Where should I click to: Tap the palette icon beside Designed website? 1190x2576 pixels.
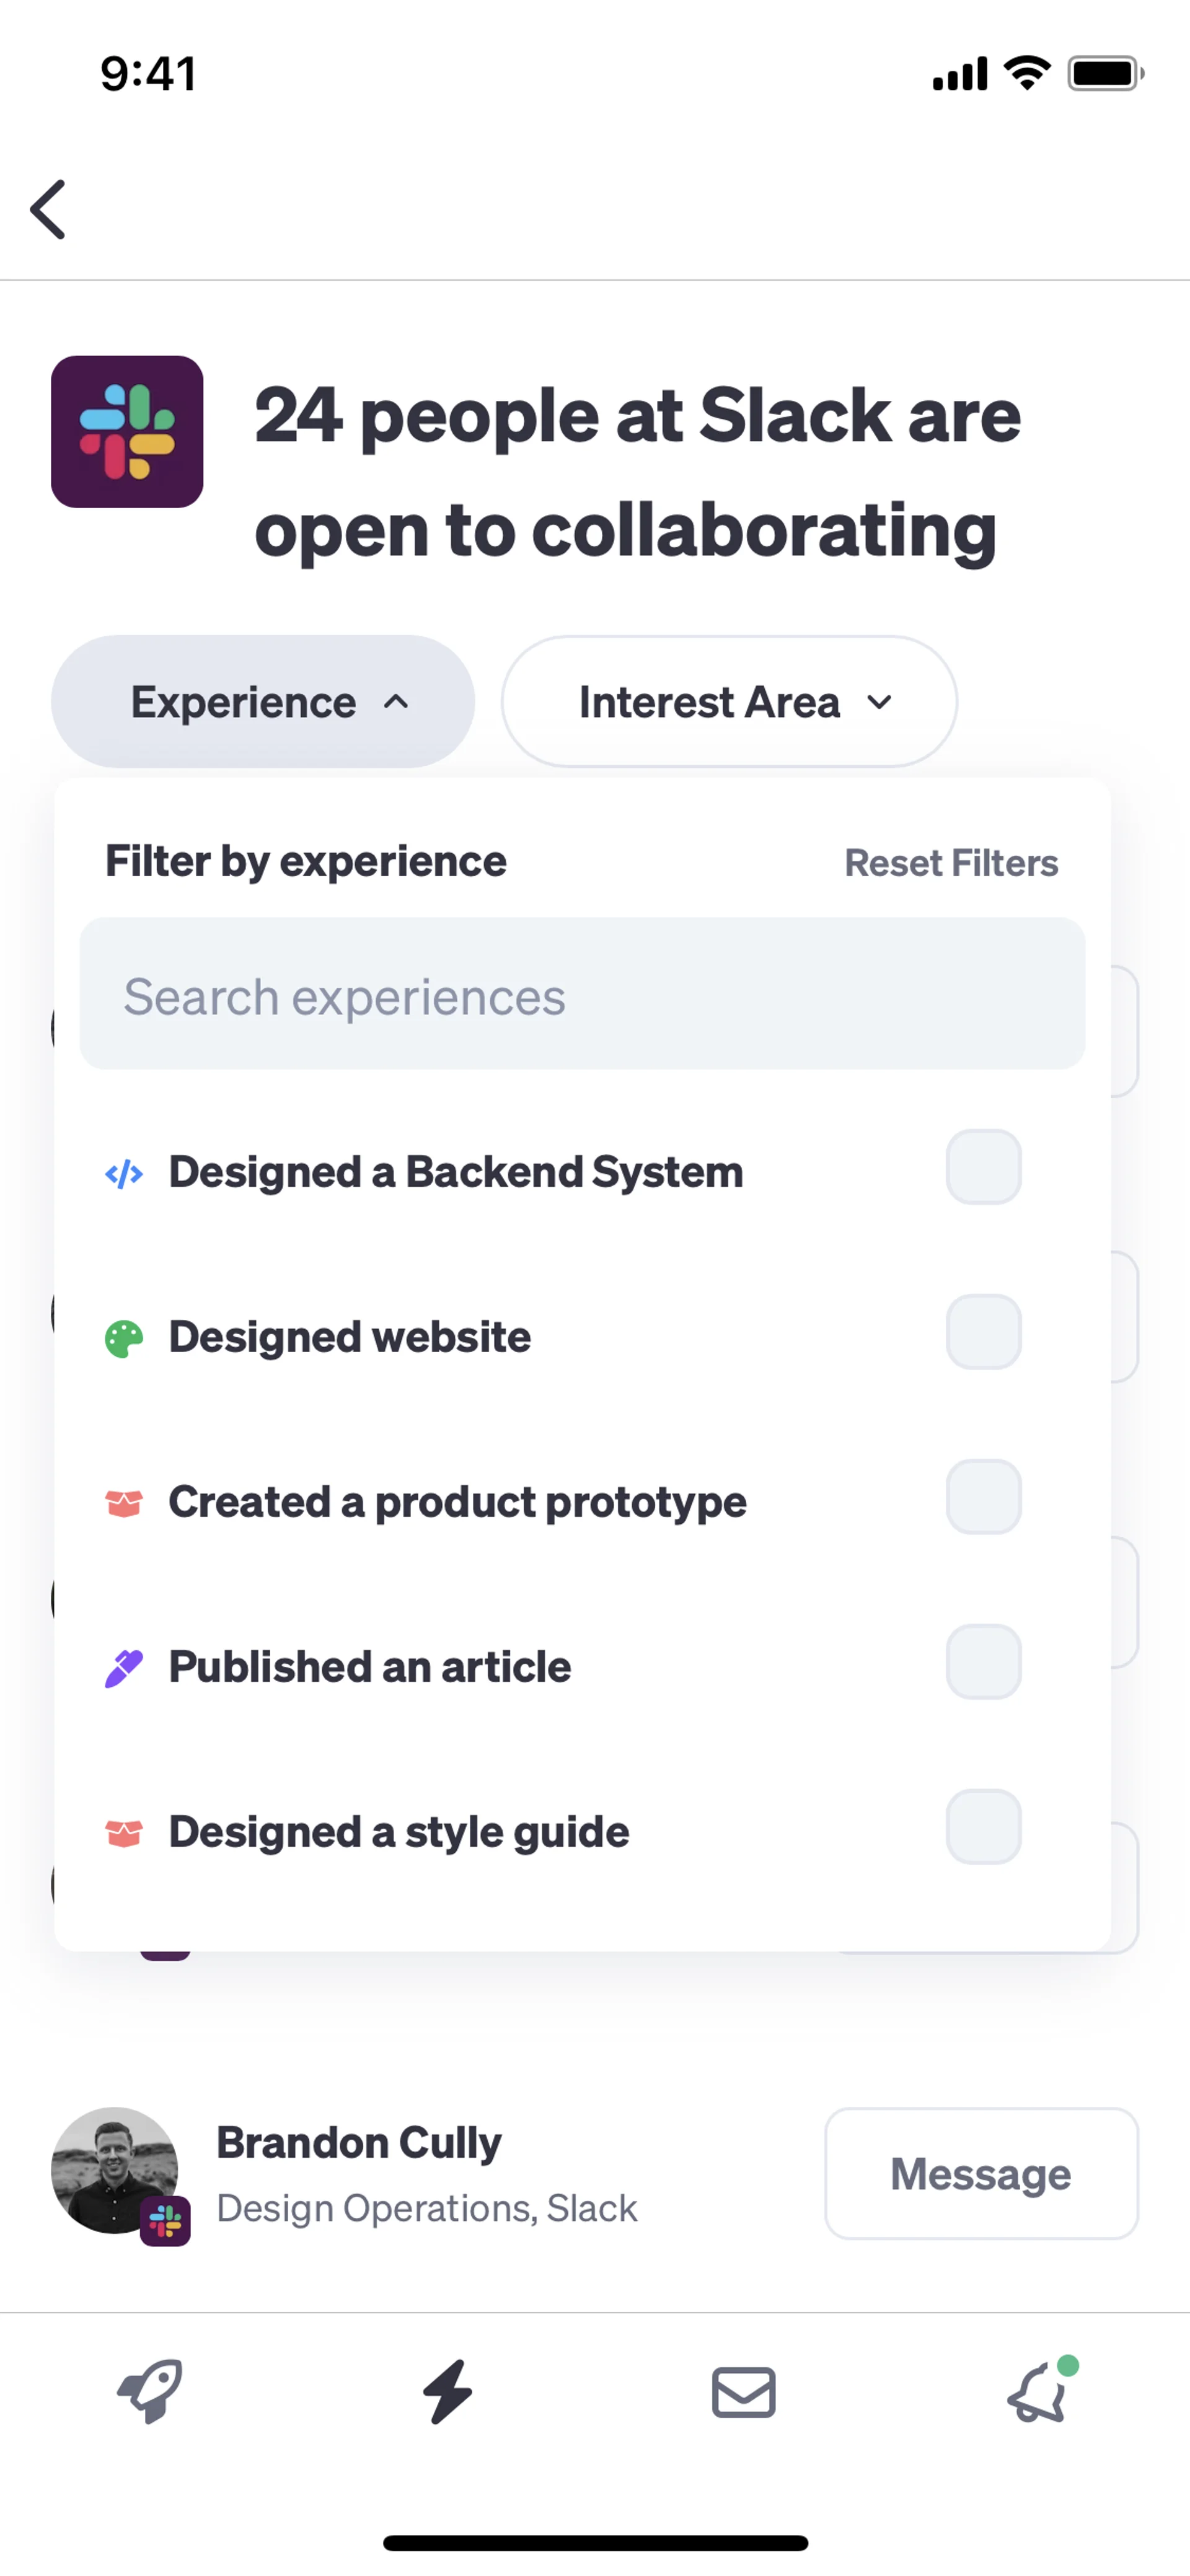tap(124, 1339)
